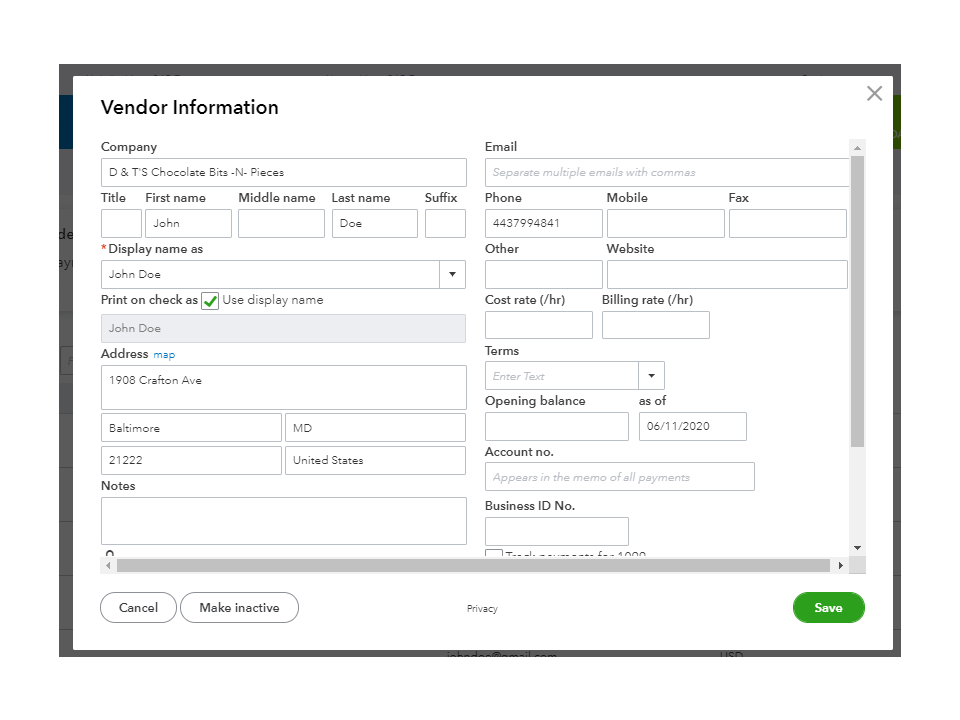Screen dimensions: 960x720
Task: Focus the Cost rate per hour field
Action: [x=539, y=325]
